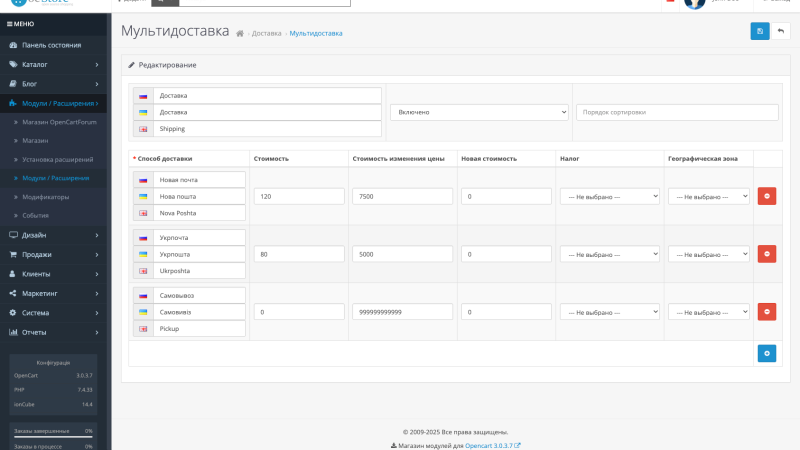This screenshot has height=450, width=800.
Task: Remove the Nova Poshta delivery row
Action: [767, 196]
